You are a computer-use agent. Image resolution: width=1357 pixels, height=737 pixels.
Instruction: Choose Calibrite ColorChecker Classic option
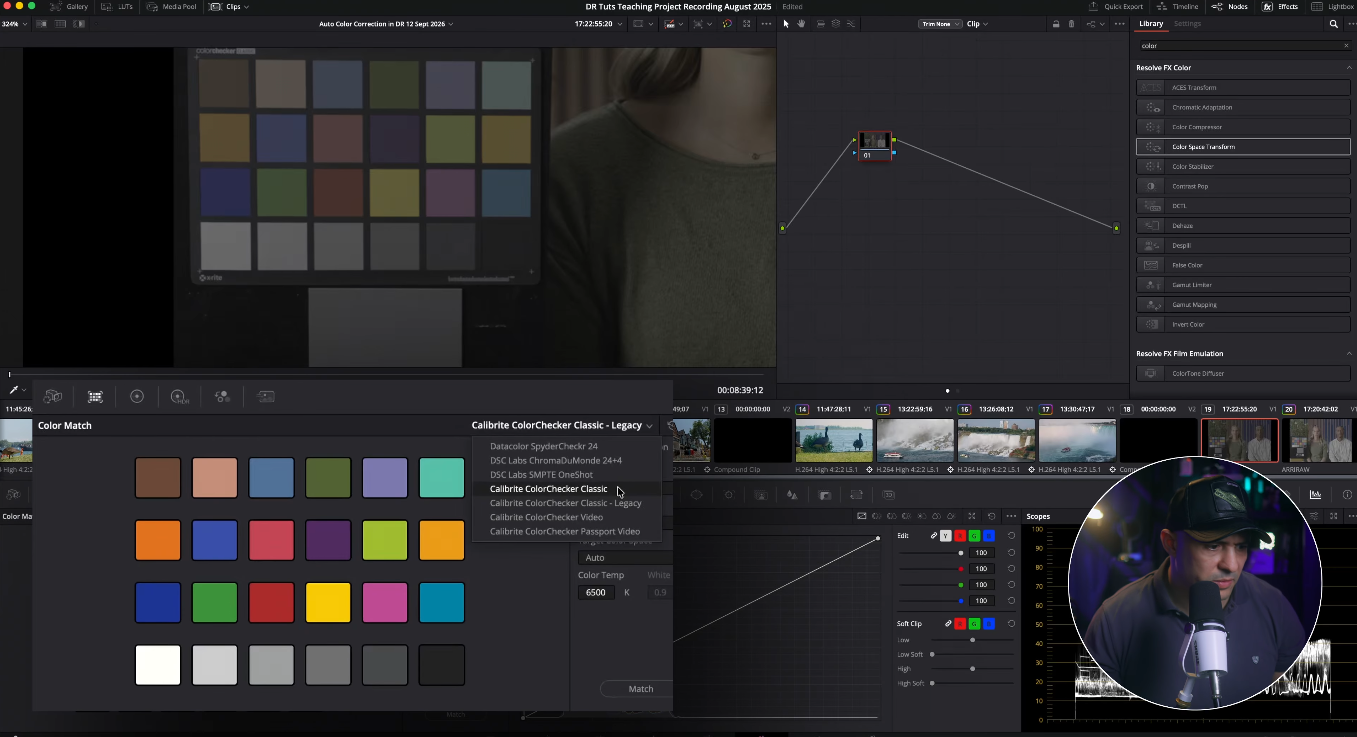pos(548,489)
